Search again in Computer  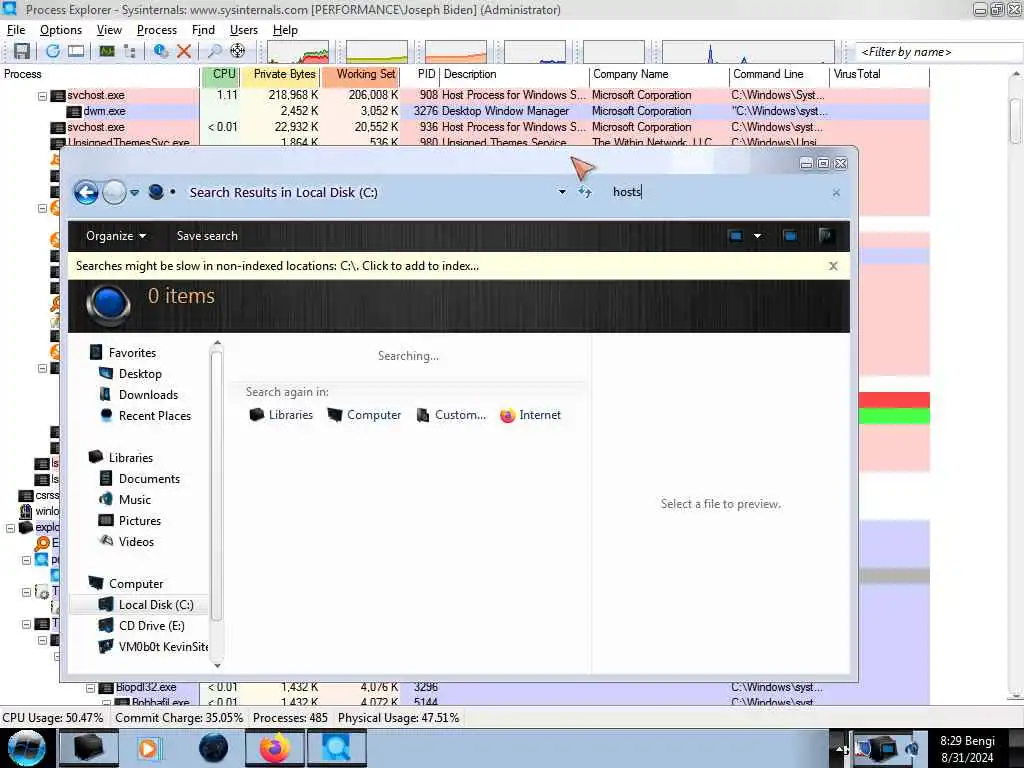coord(364,415)
